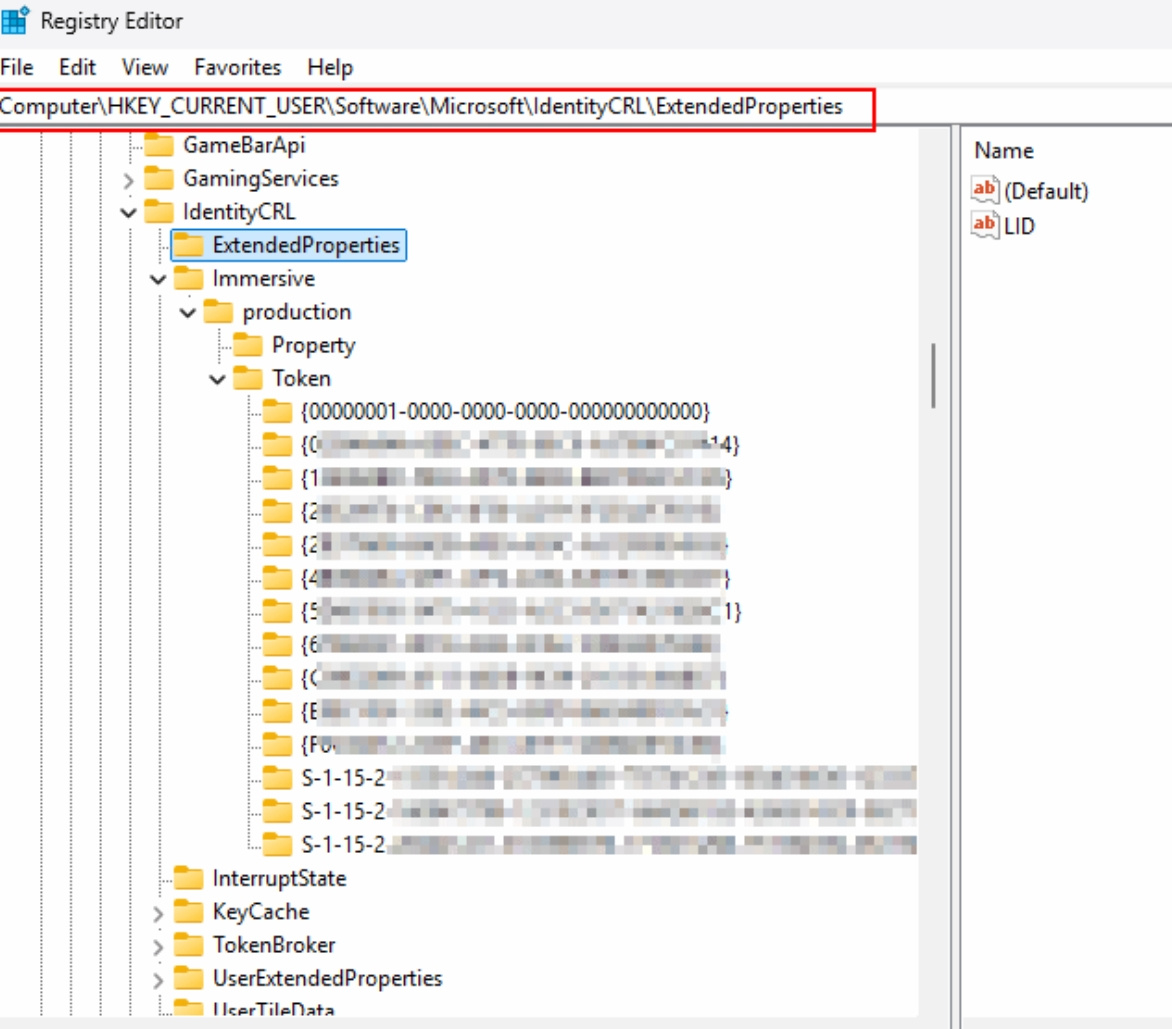The width and height of the screenshot is (1172, 1029).
Task: Open the Favorites menu
Action: pos(238,67)
